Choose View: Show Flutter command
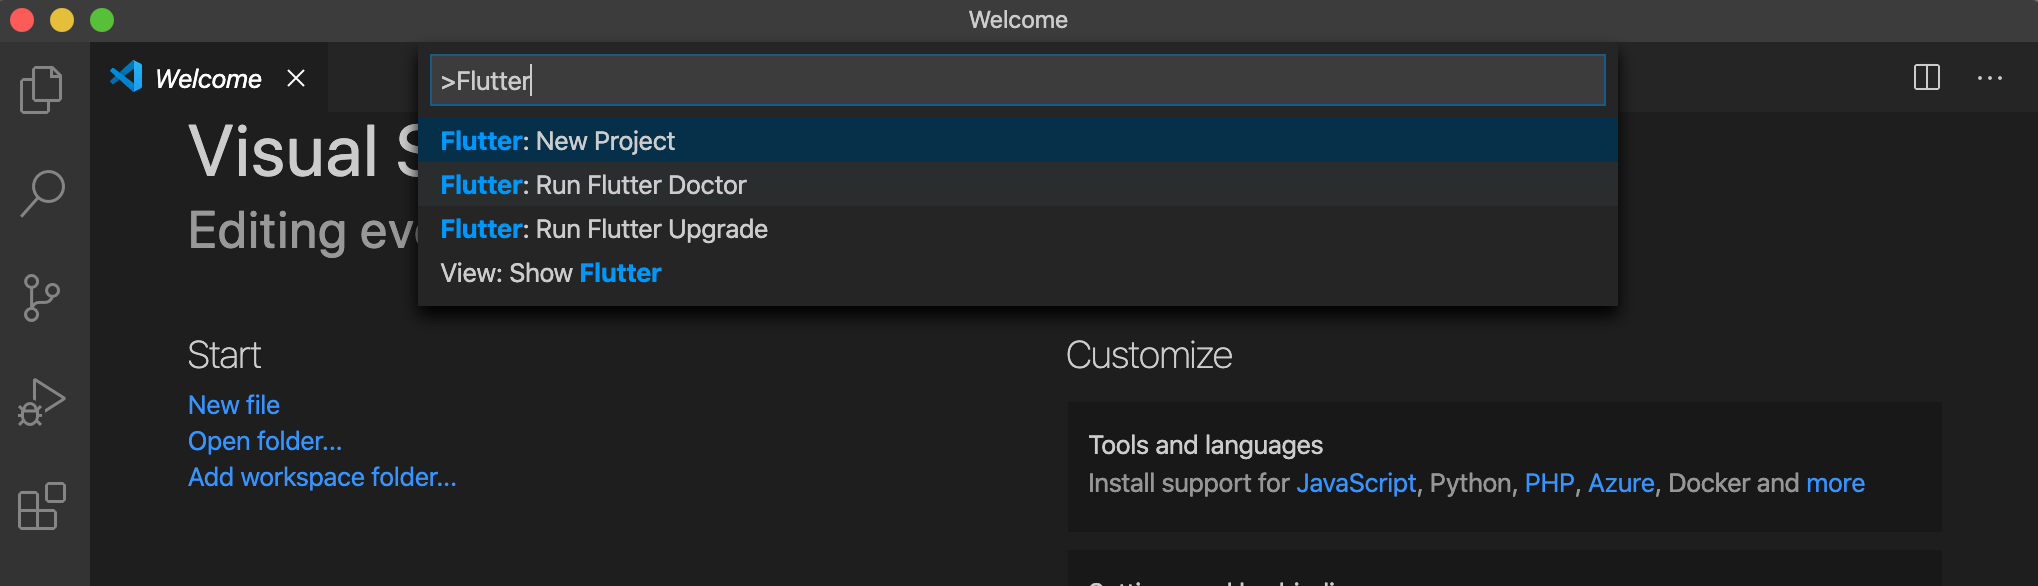The image size is (2038, 586). [x=1017, y=273]
